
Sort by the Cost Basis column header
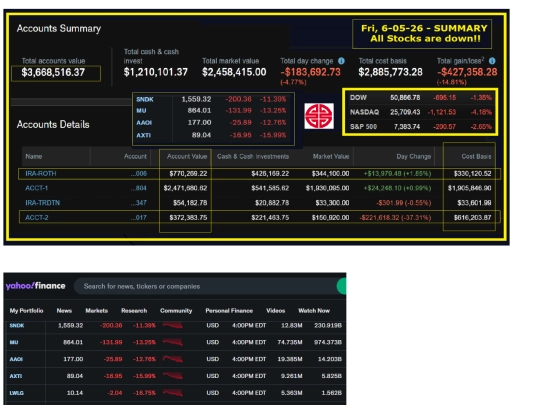[x=476, y=156]
